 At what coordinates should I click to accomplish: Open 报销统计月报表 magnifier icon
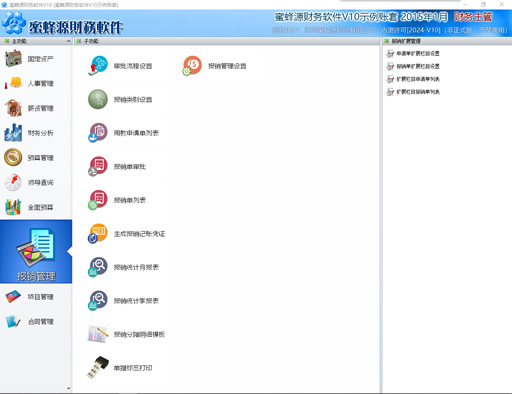[x=98, y=267]
